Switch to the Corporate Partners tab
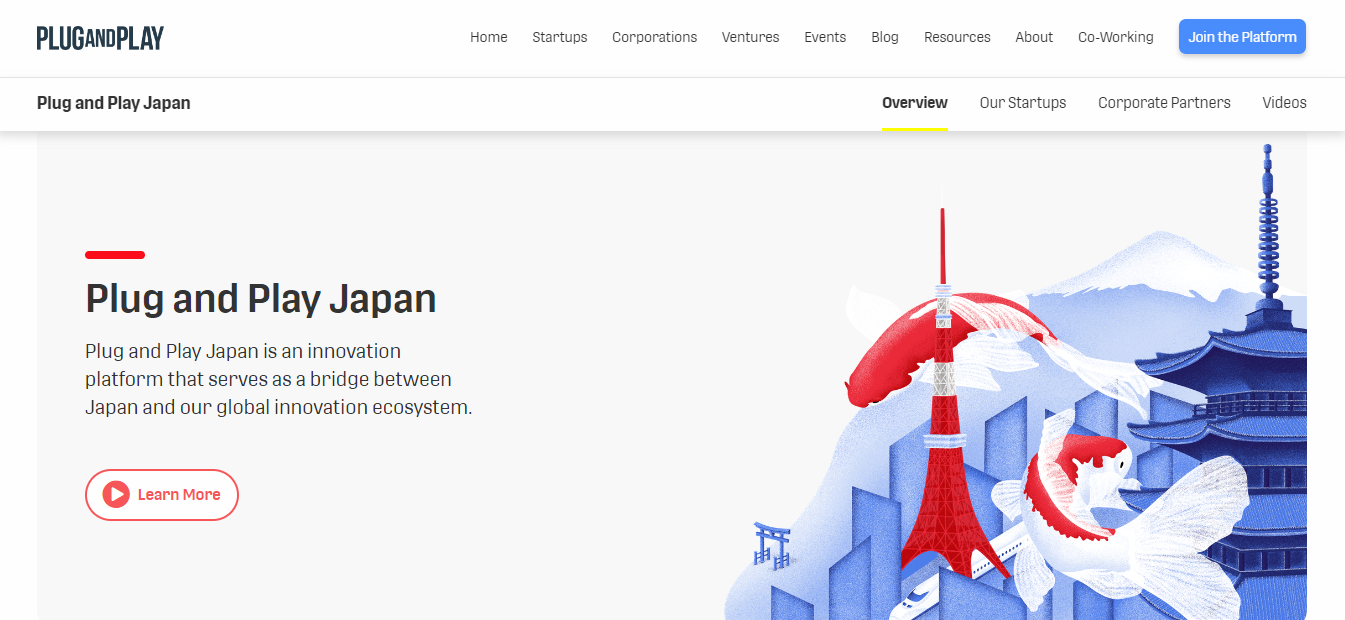 click(1164, 103)
